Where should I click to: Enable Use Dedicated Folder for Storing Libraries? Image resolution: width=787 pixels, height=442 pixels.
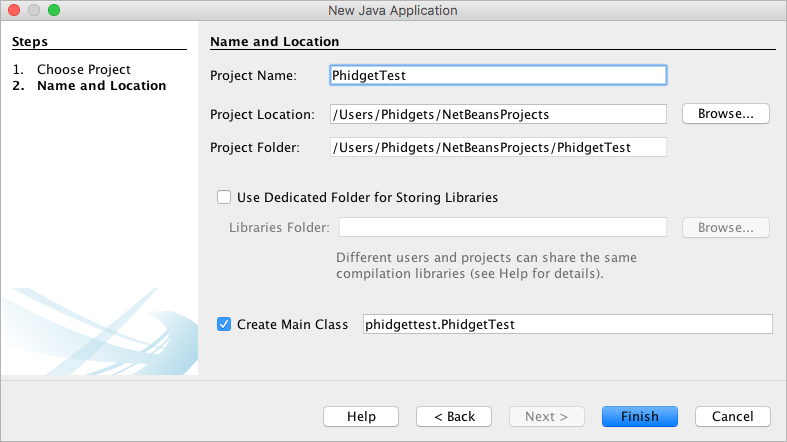pyautogui.click(x=224, y=197)
